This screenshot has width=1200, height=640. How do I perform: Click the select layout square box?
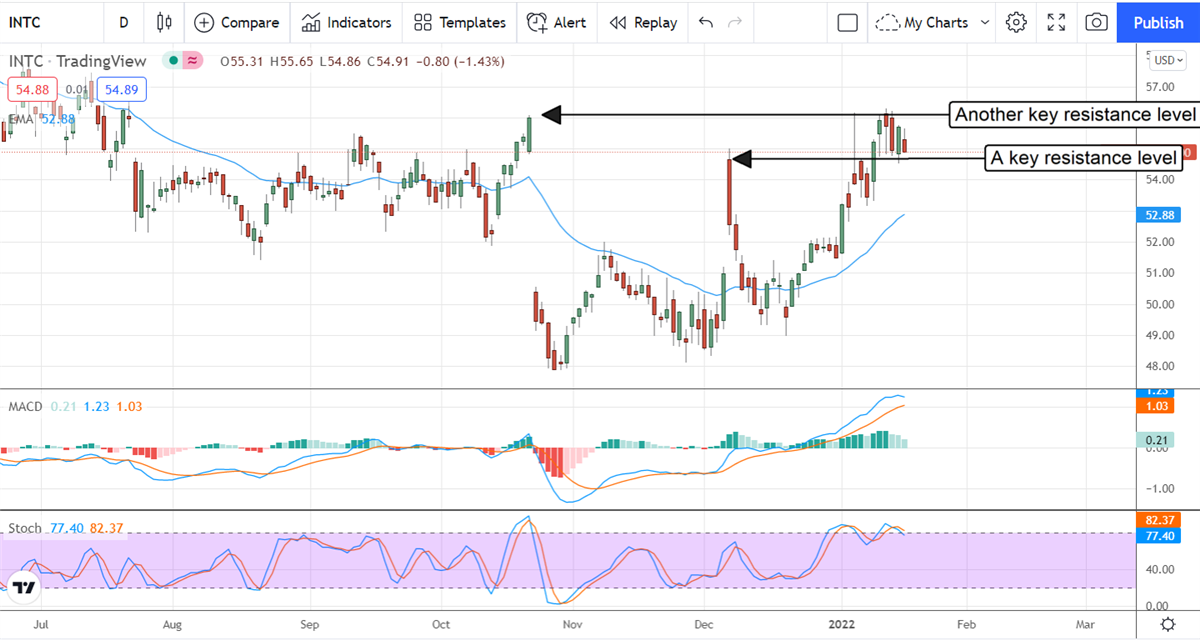point(848,22)
